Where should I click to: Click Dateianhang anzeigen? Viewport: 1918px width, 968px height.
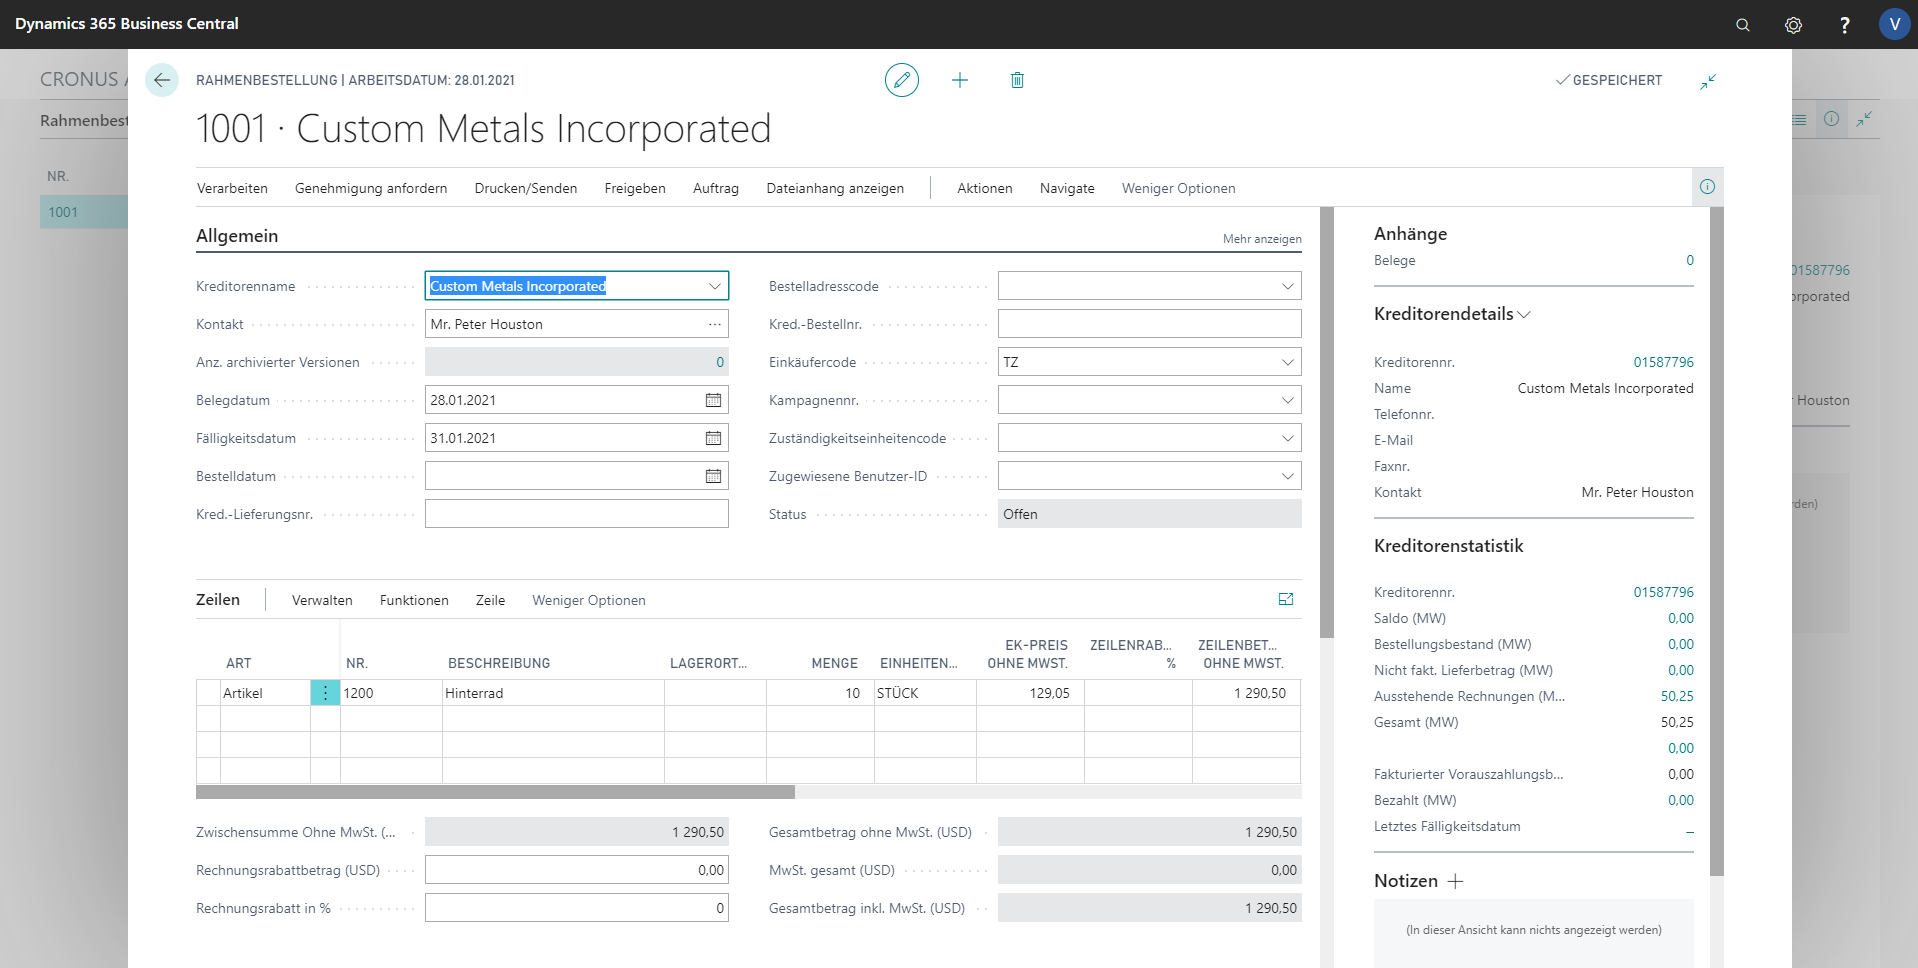[x=835, y=188]
